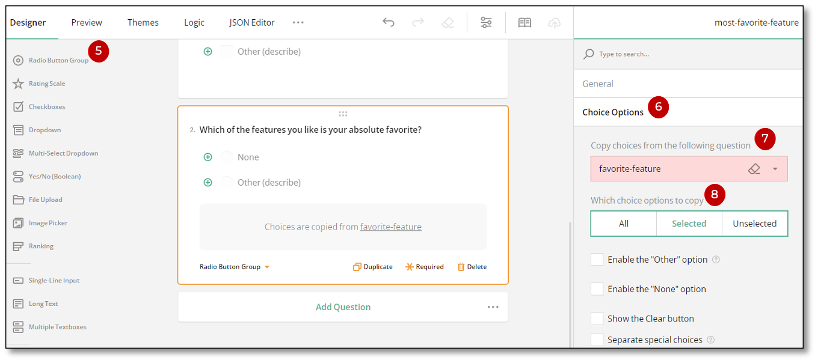Open the favorite-feature dropdown arrow
816x362 pixels.
[775, 169]
